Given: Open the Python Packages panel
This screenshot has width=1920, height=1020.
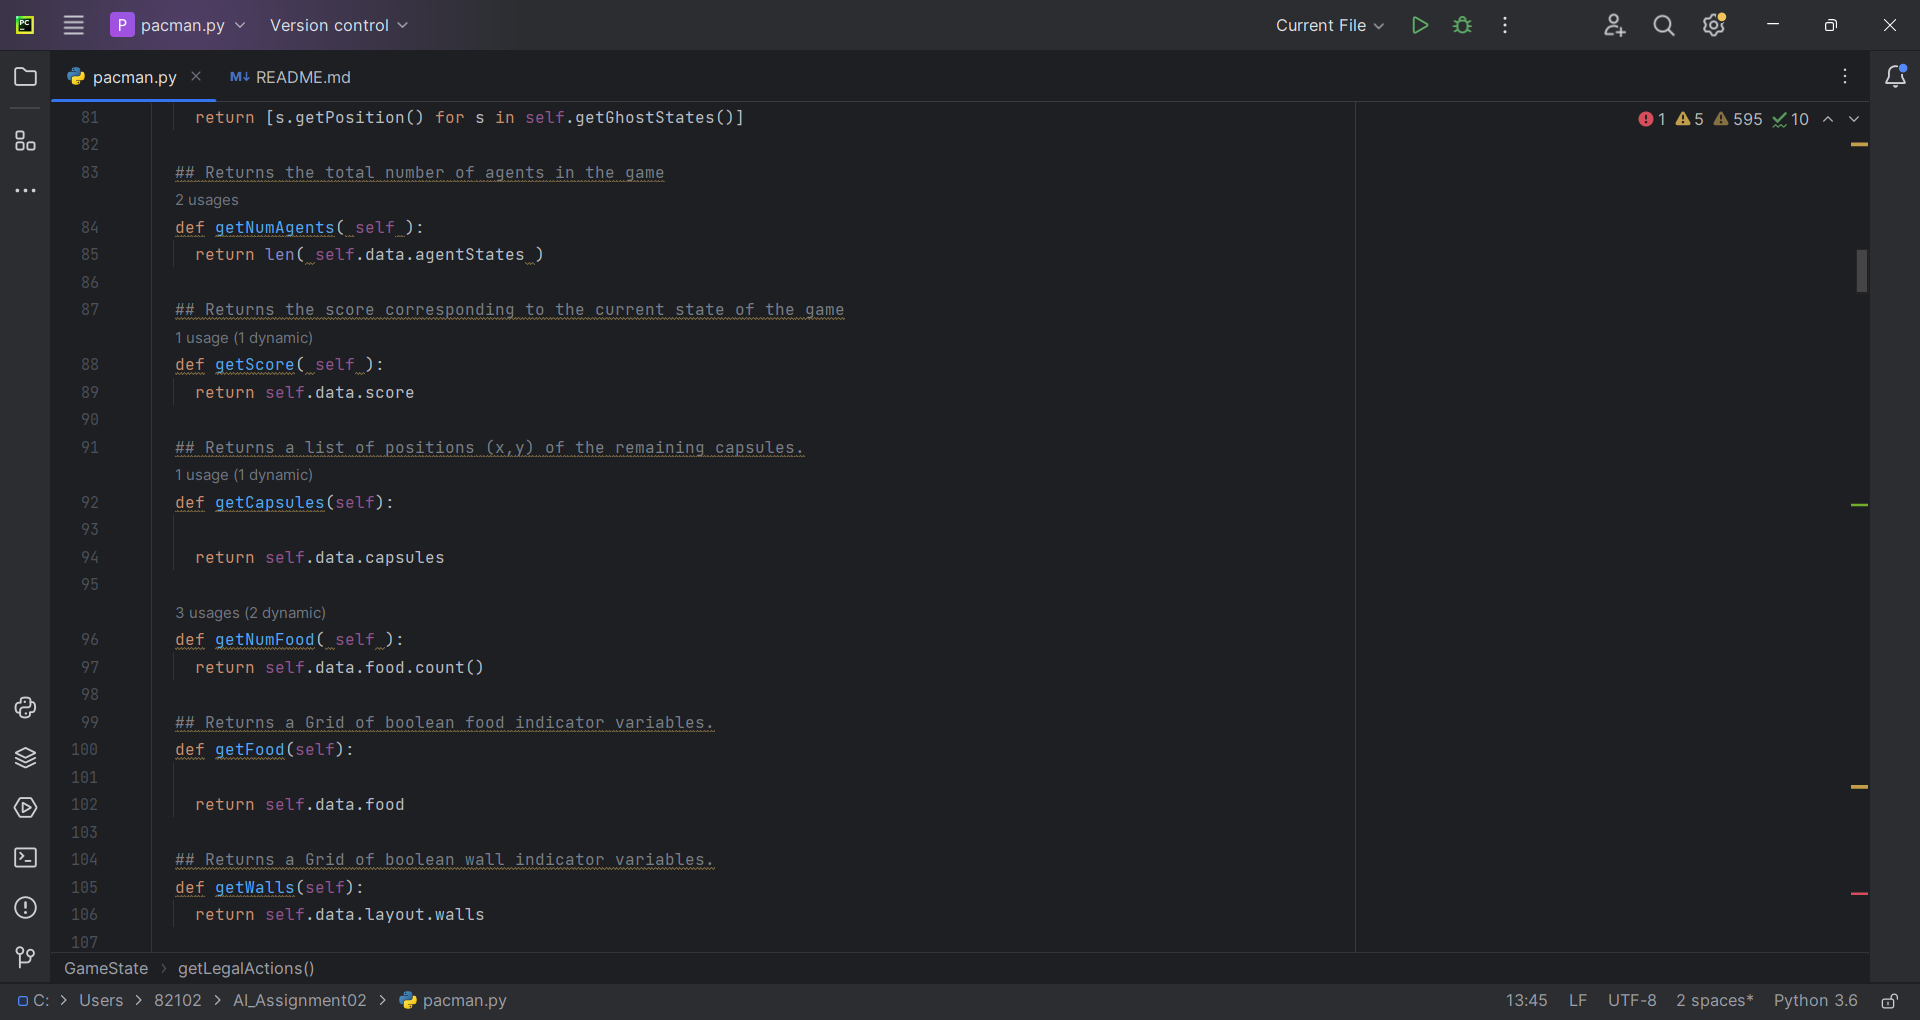Looking at the screenshot, I should click(x=26, y=758).
